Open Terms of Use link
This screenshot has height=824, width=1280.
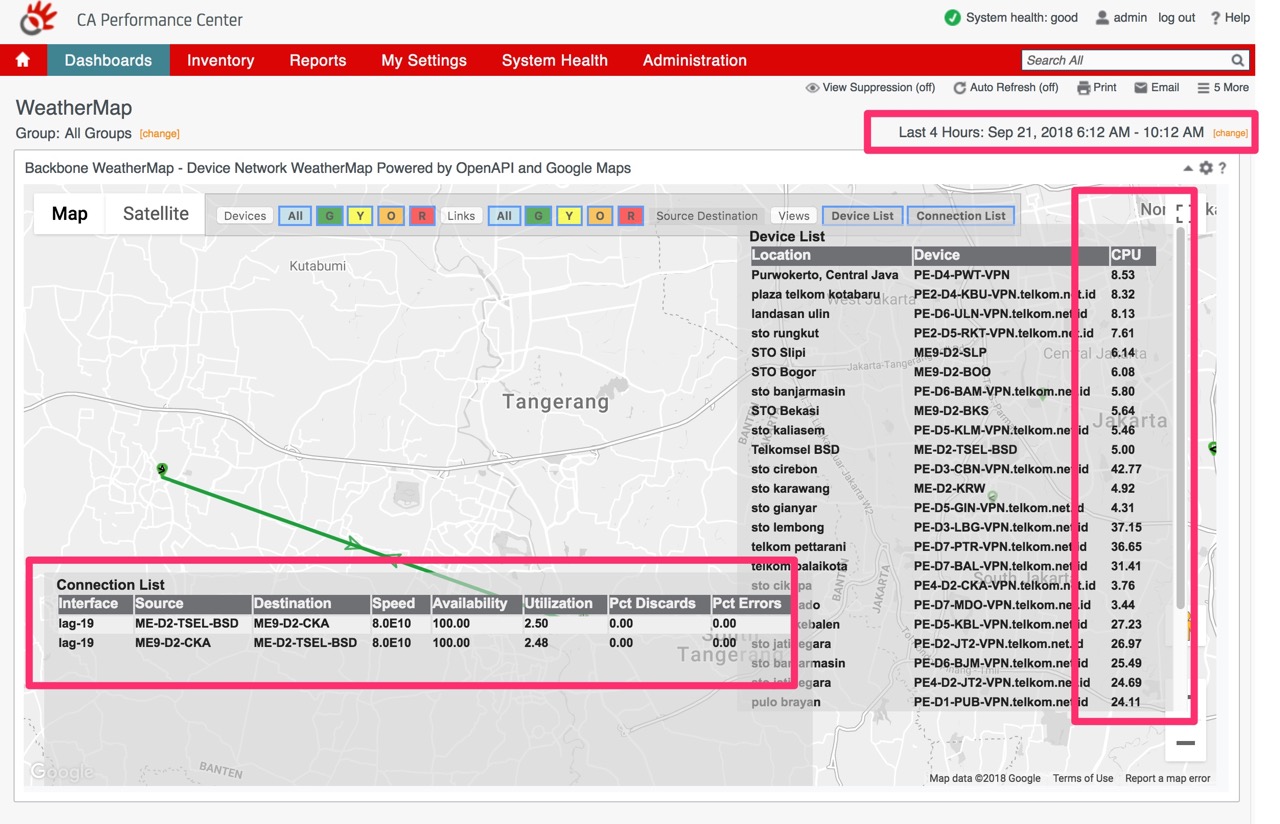pyautogui.click(x=1083, y=778)
